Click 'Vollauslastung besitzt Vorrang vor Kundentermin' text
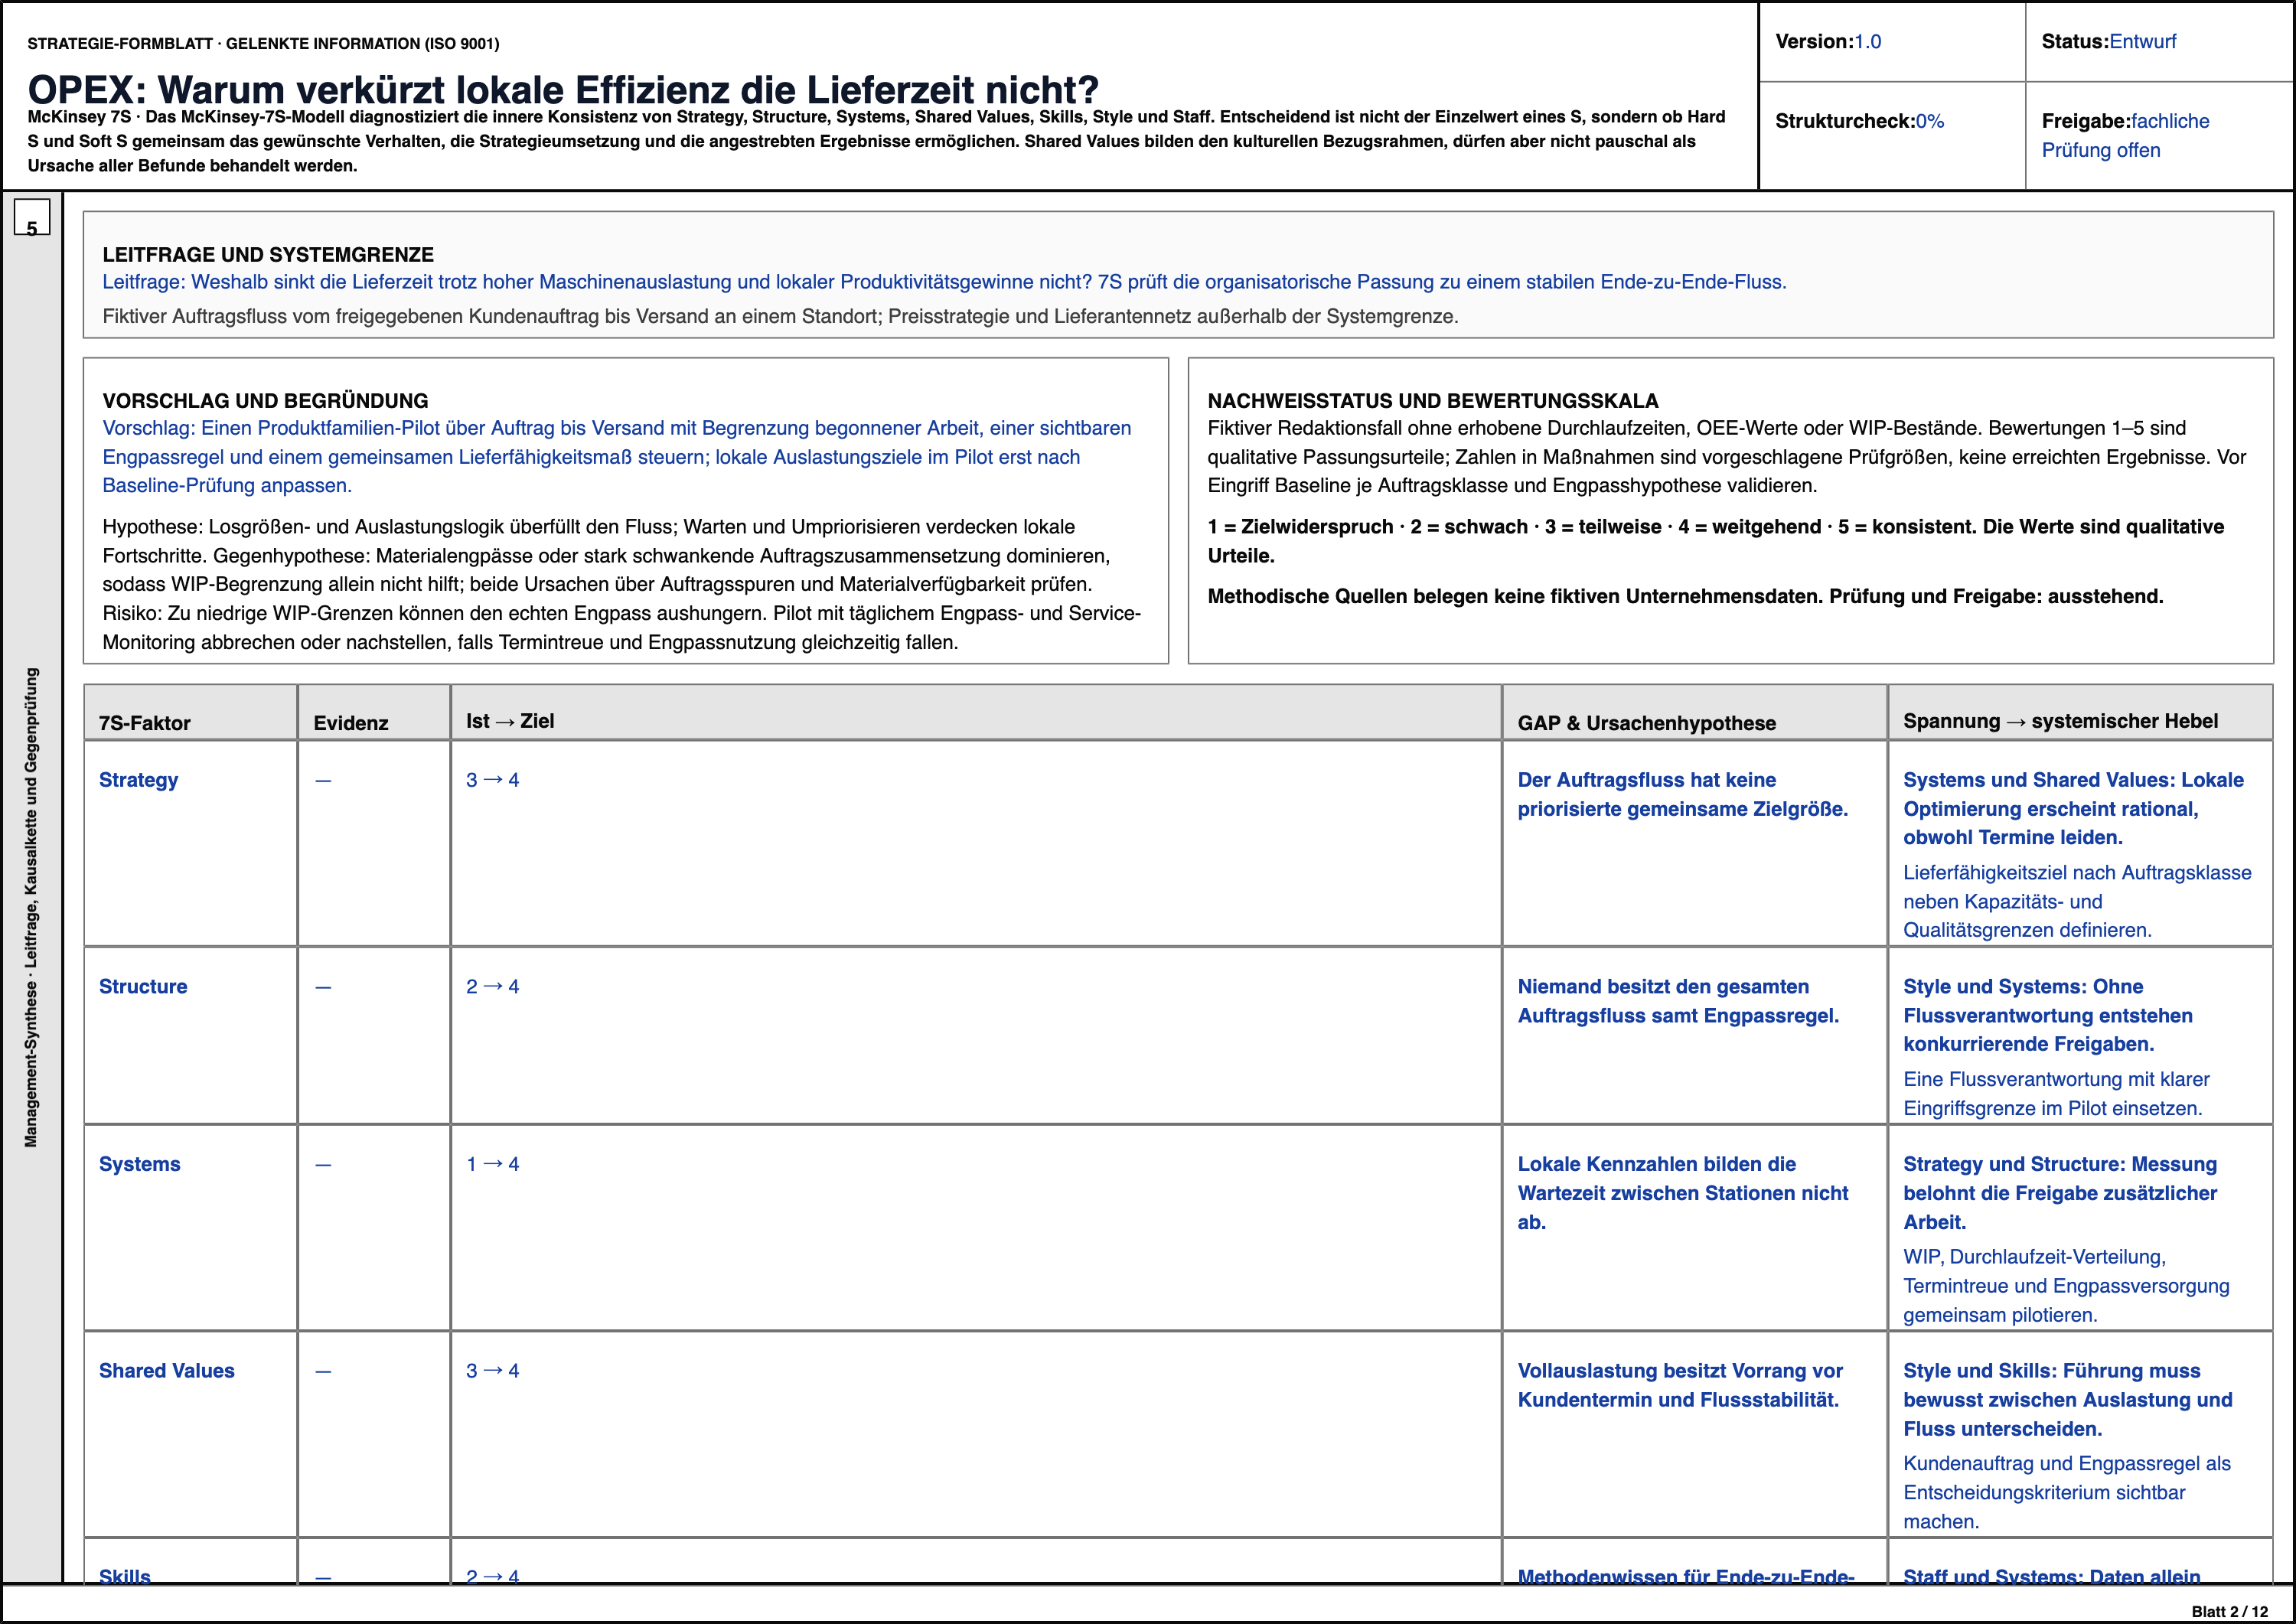 tap(1680, 1385)
